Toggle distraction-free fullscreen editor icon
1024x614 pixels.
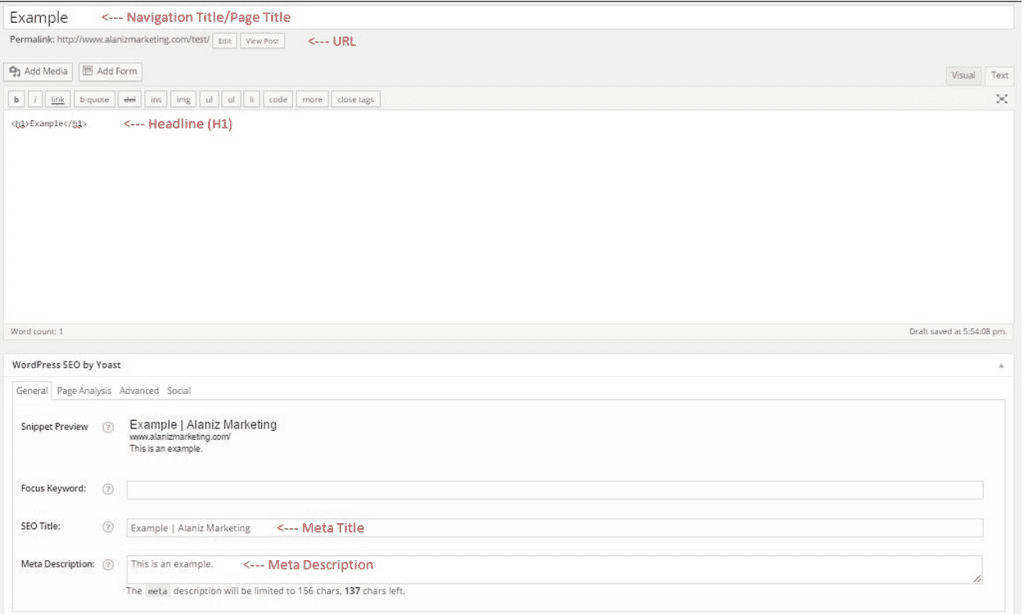pyautogui.click(x=1002, y=99)
